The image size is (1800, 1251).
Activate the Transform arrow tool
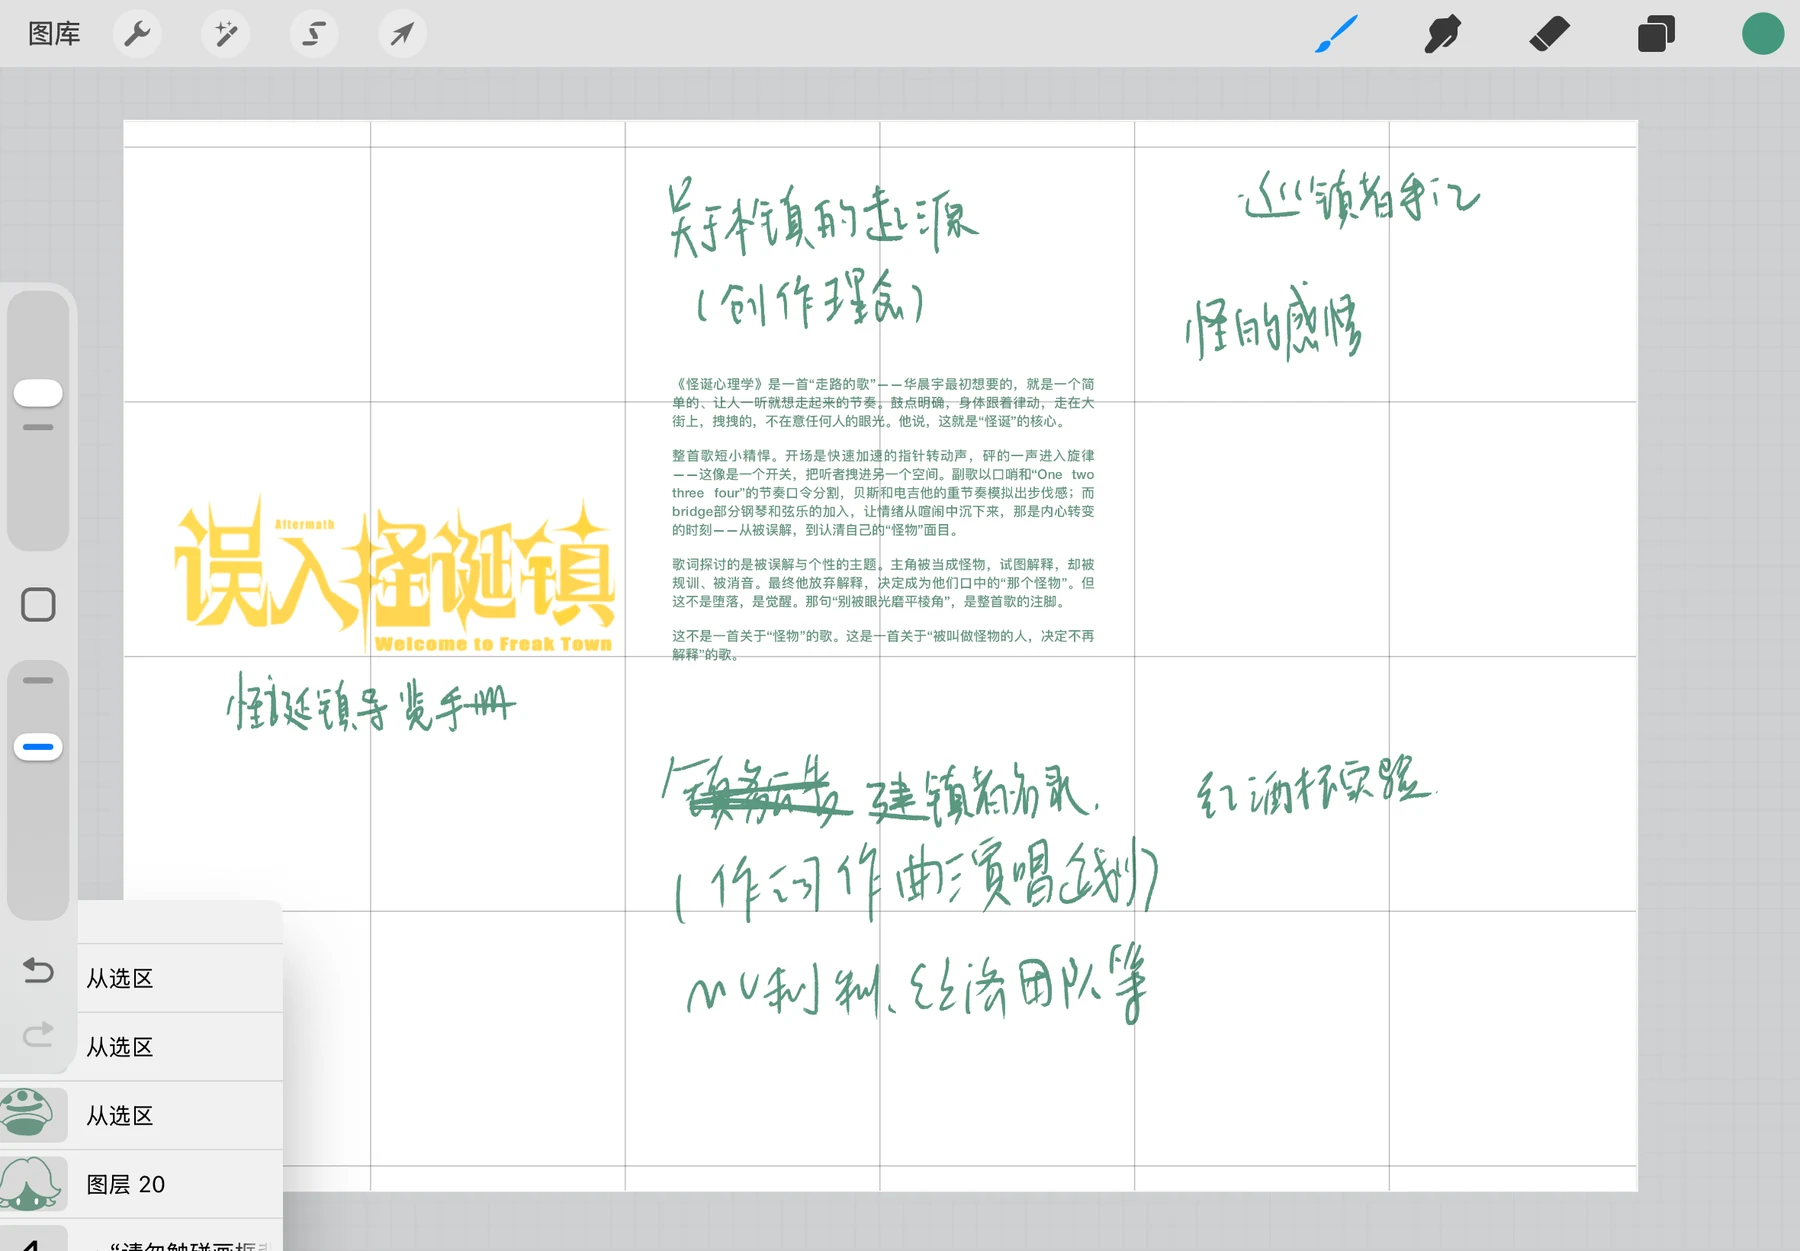click(402, 34)
